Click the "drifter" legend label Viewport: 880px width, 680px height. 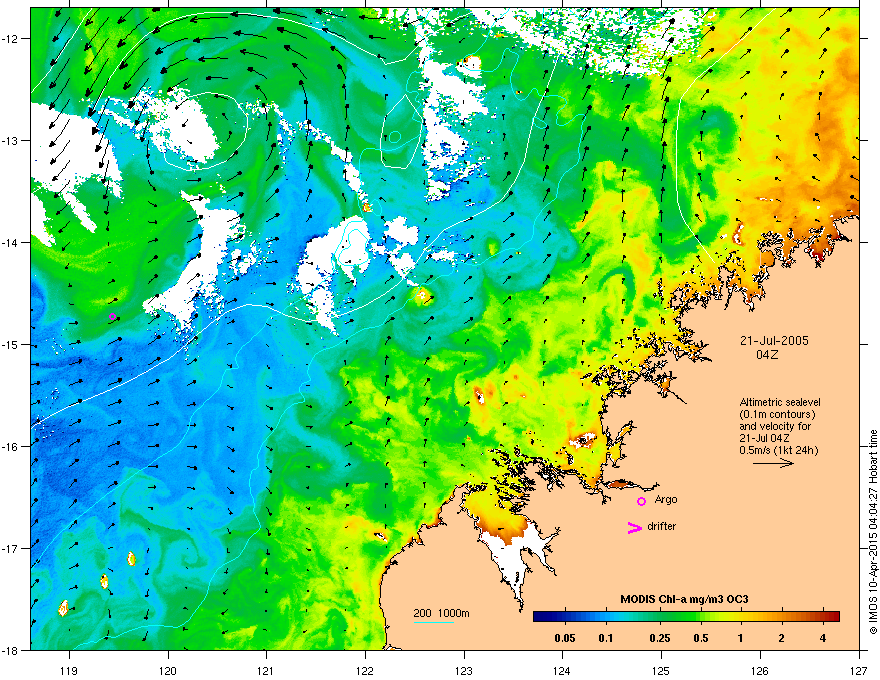click(662, 526)
